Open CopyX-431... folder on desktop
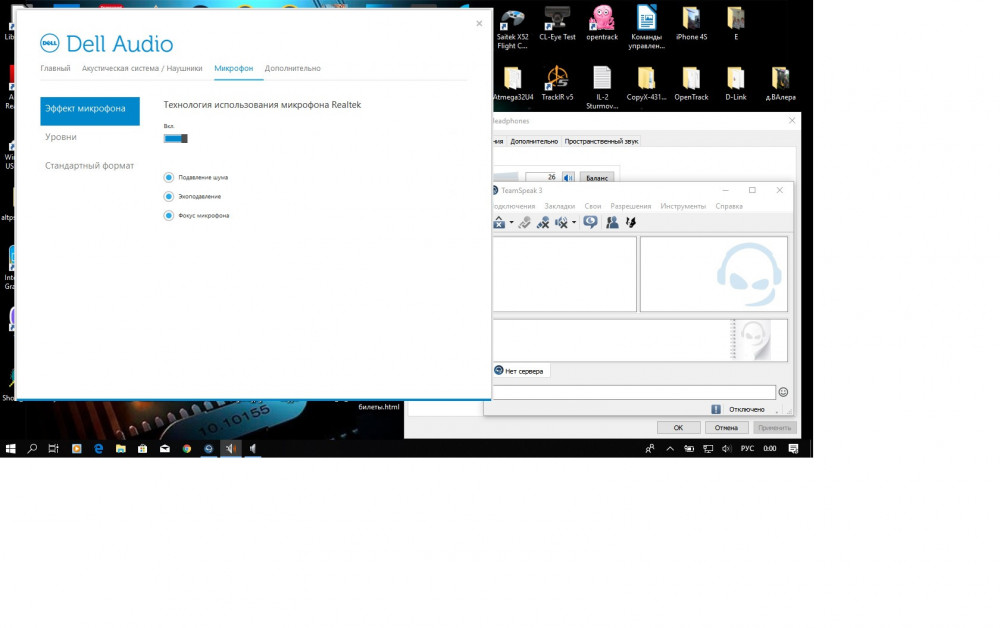Screen dimensions: 1000x628 (646, 84)
